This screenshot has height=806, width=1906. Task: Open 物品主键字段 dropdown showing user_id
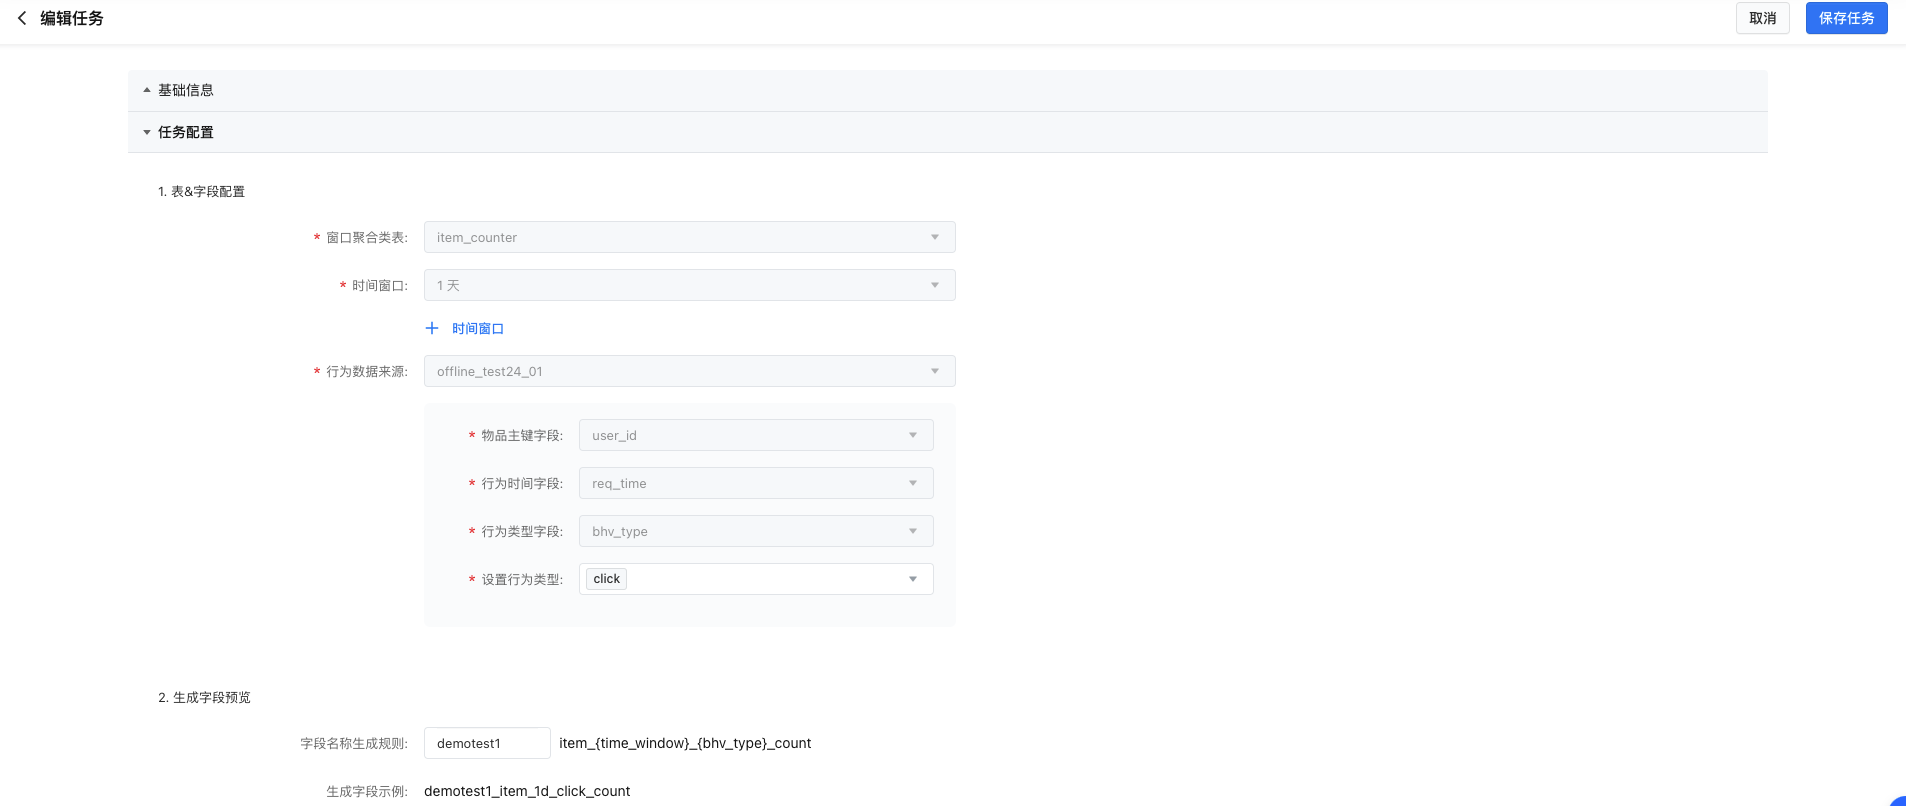(x=756, y=435)
